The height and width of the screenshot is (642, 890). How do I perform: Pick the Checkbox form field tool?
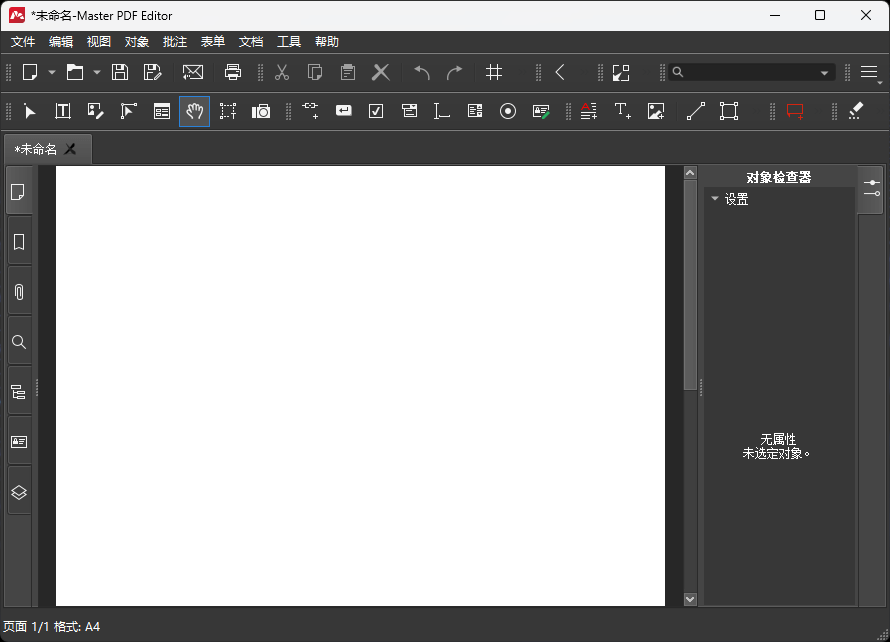tap(376, 111)
